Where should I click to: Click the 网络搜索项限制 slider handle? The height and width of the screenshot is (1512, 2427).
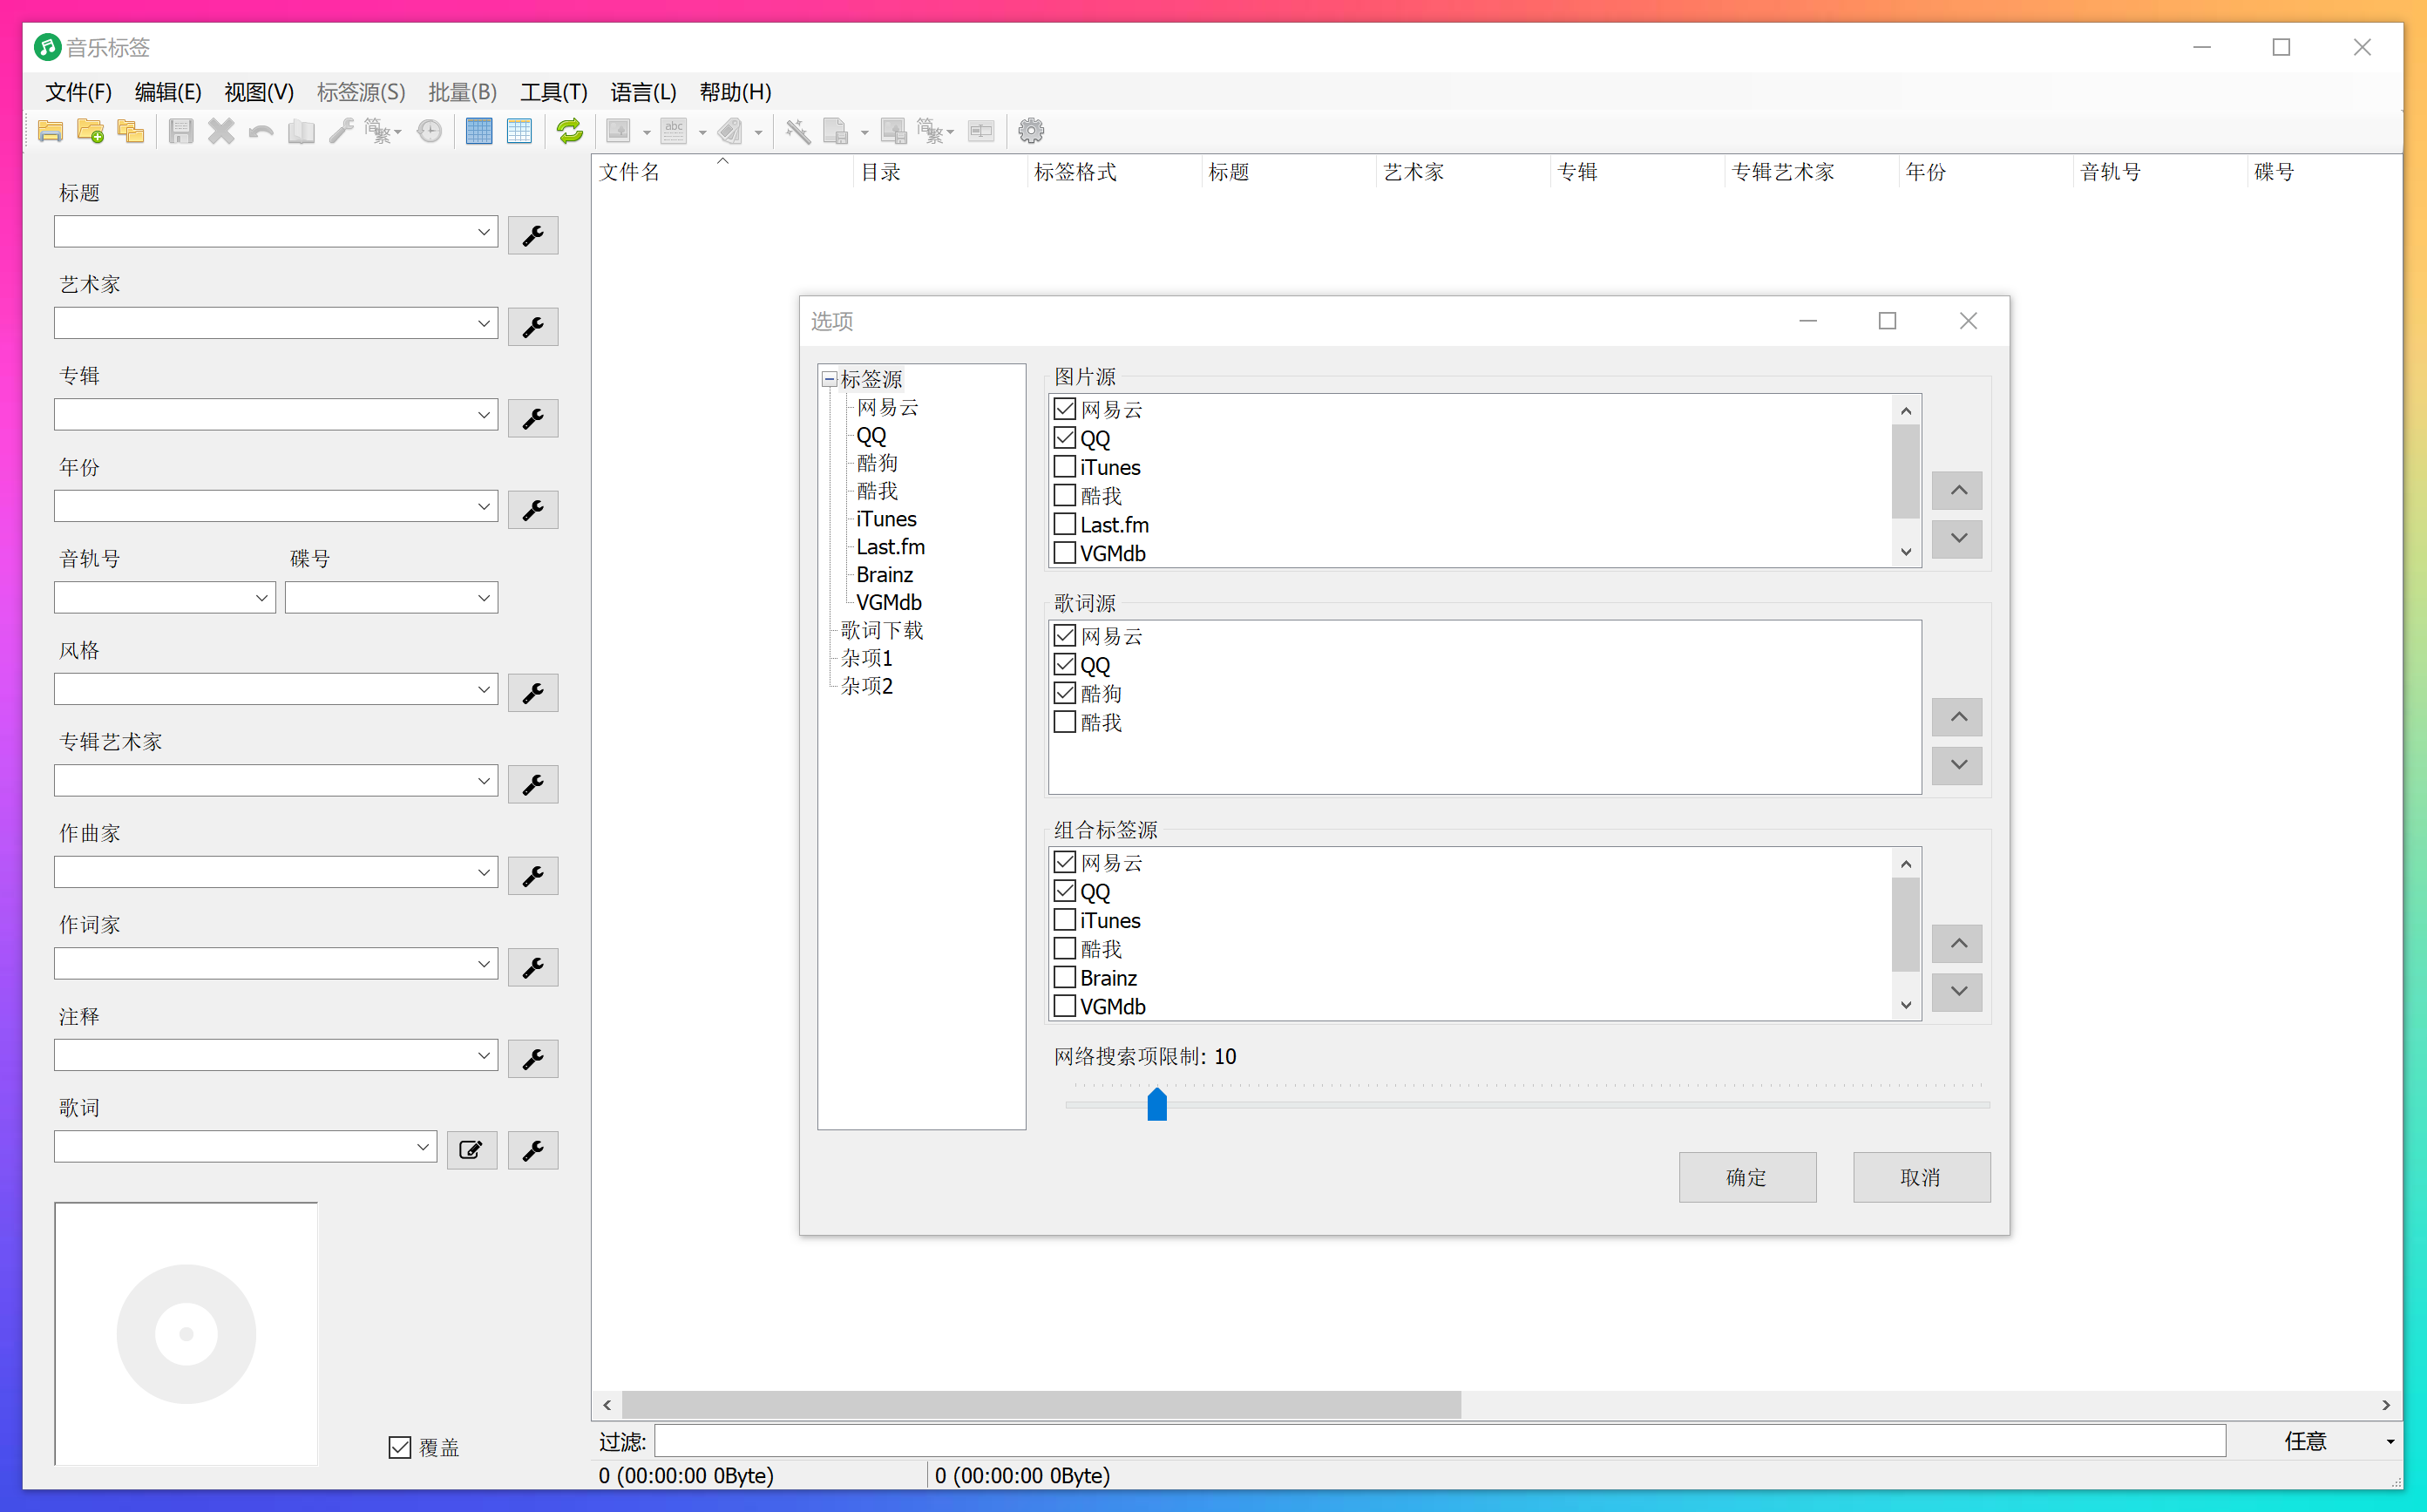[1157, 1104]
